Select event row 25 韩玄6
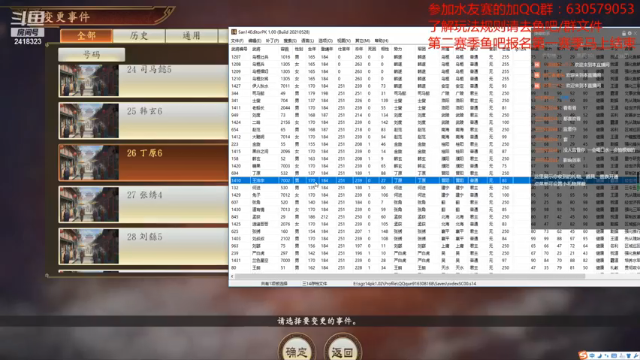This screenshot has height=360, width=640. 143,121
